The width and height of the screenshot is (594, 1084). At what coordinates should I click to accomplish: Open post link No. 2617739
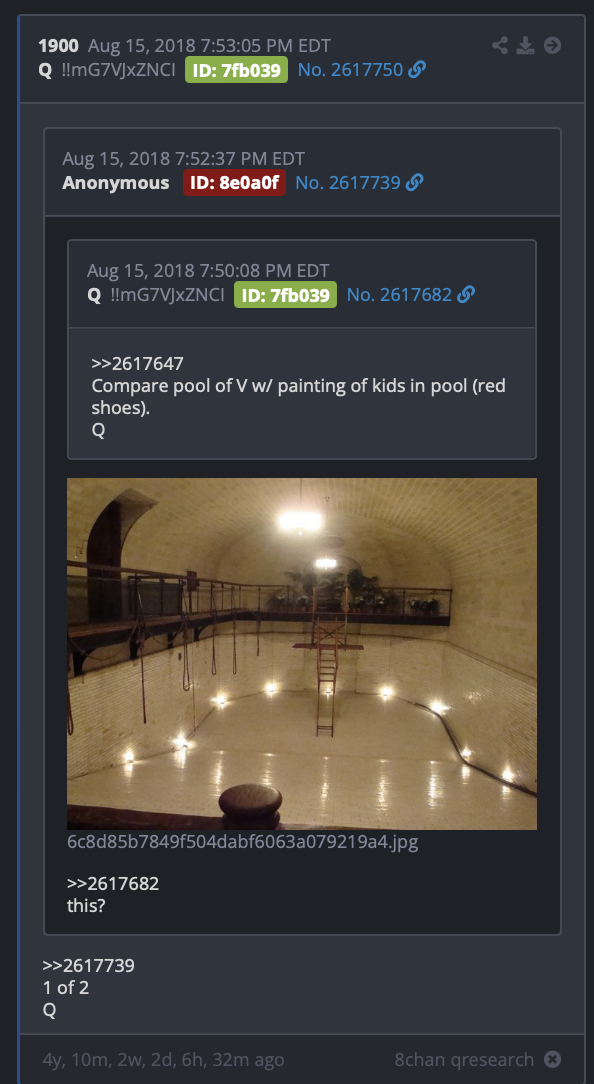point(348,183)
